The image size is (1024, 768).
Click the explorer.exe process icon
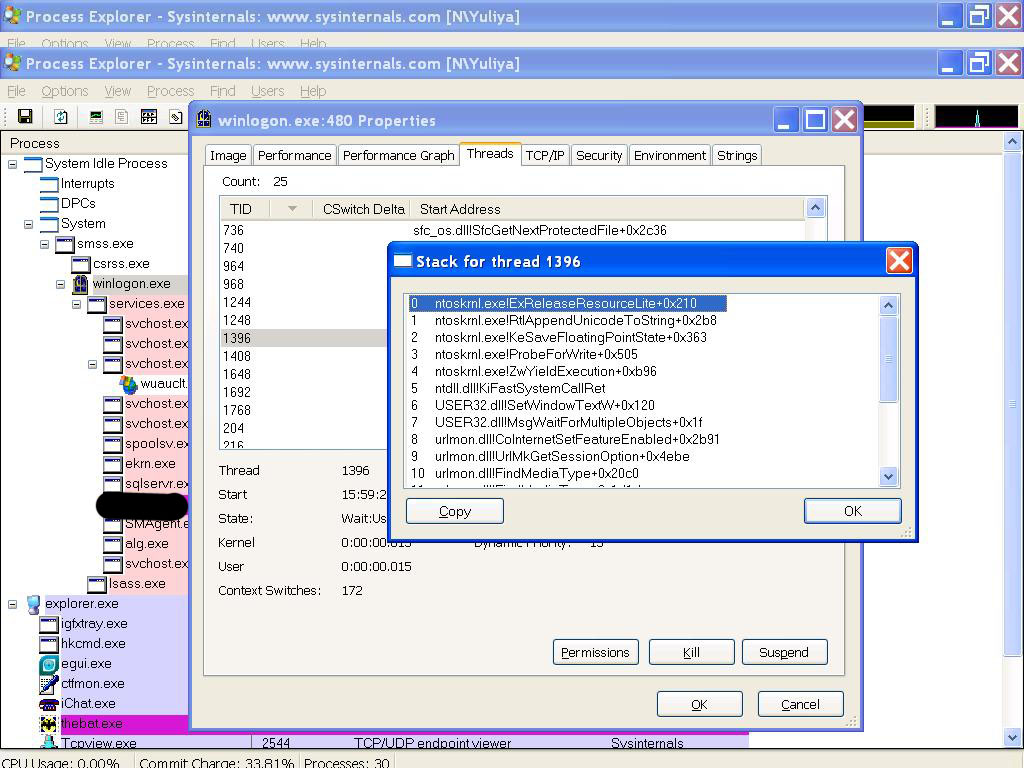coord(33,604)
